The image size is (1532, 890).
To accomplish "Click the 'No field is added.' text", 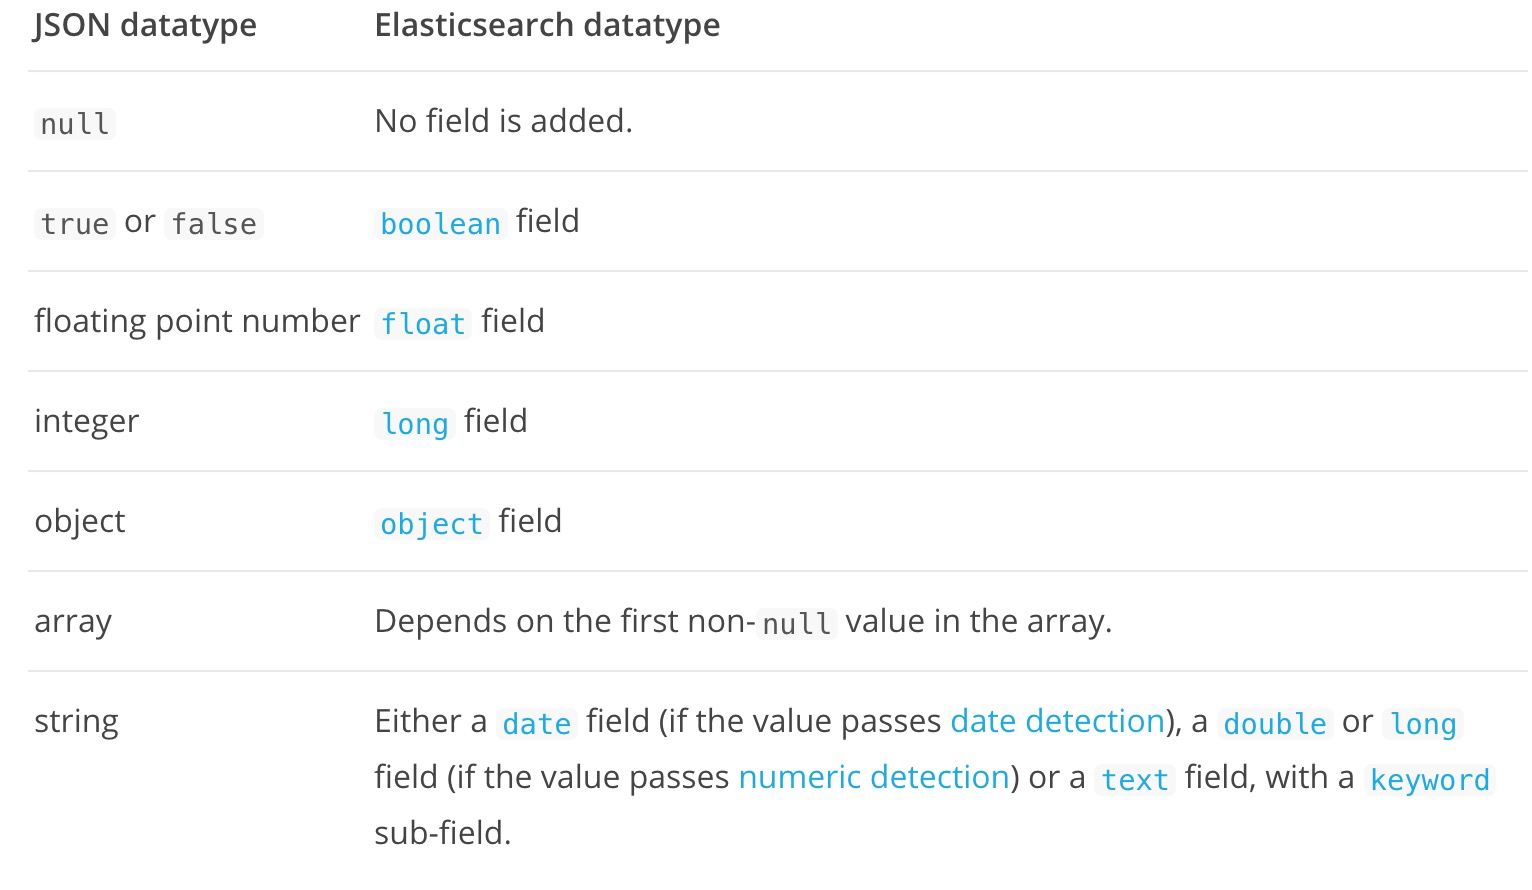I will [503, 121].
